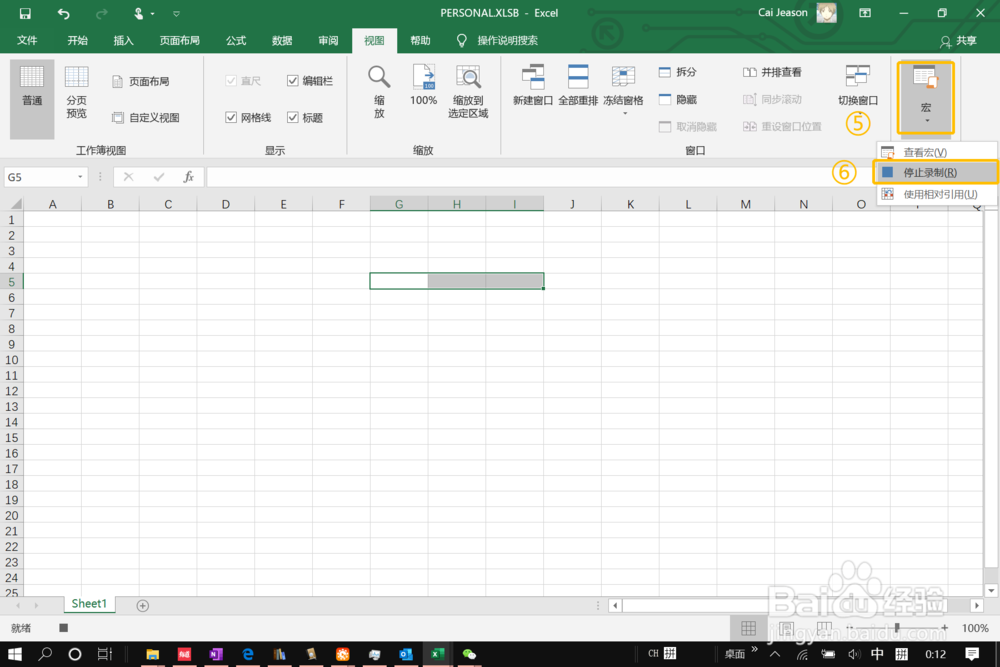Select Use Relative References (使用相对引用)
The width and height of the screenshot is (1000, 667).
(x=936, y=194)
